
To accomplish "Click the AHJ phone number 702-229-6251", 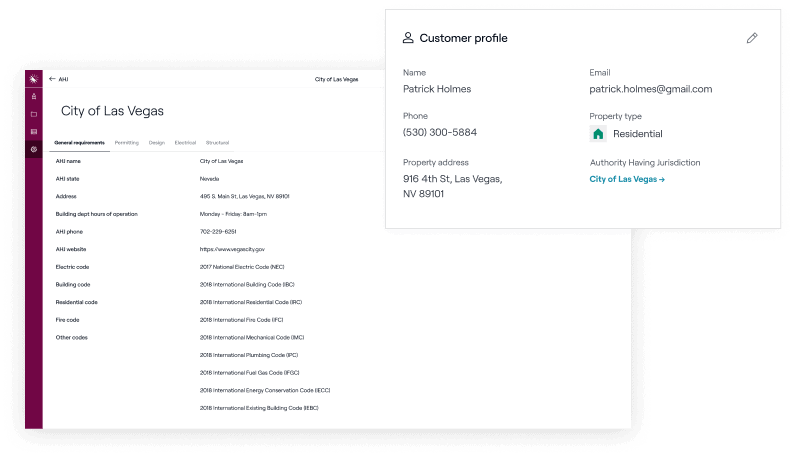I will [x=218, y=231].
